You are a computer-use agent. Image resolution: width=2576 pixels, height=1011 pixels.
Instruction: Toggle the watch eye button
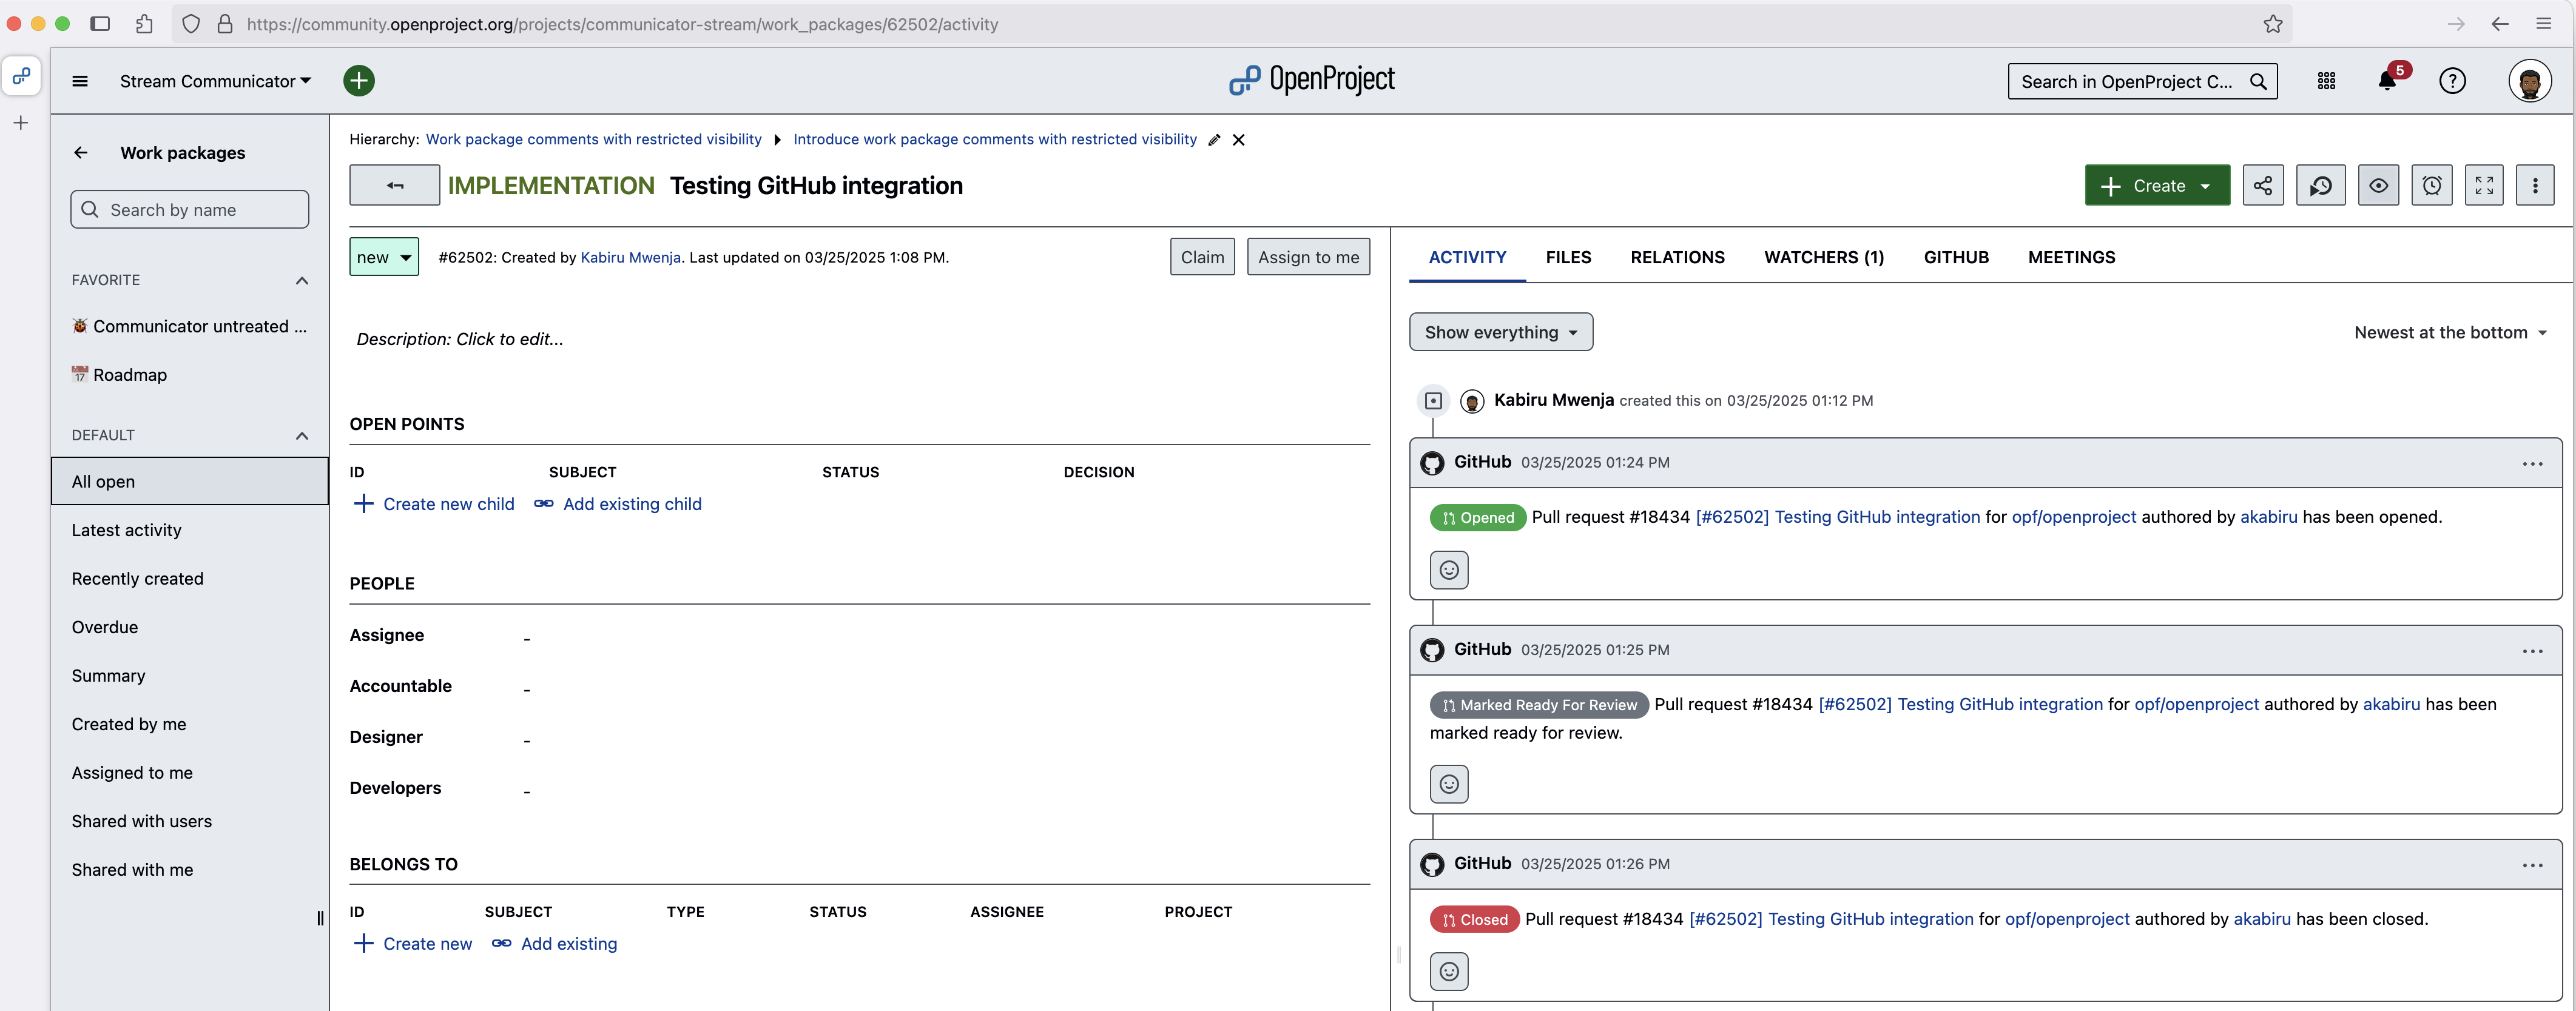pos(2378,186)
